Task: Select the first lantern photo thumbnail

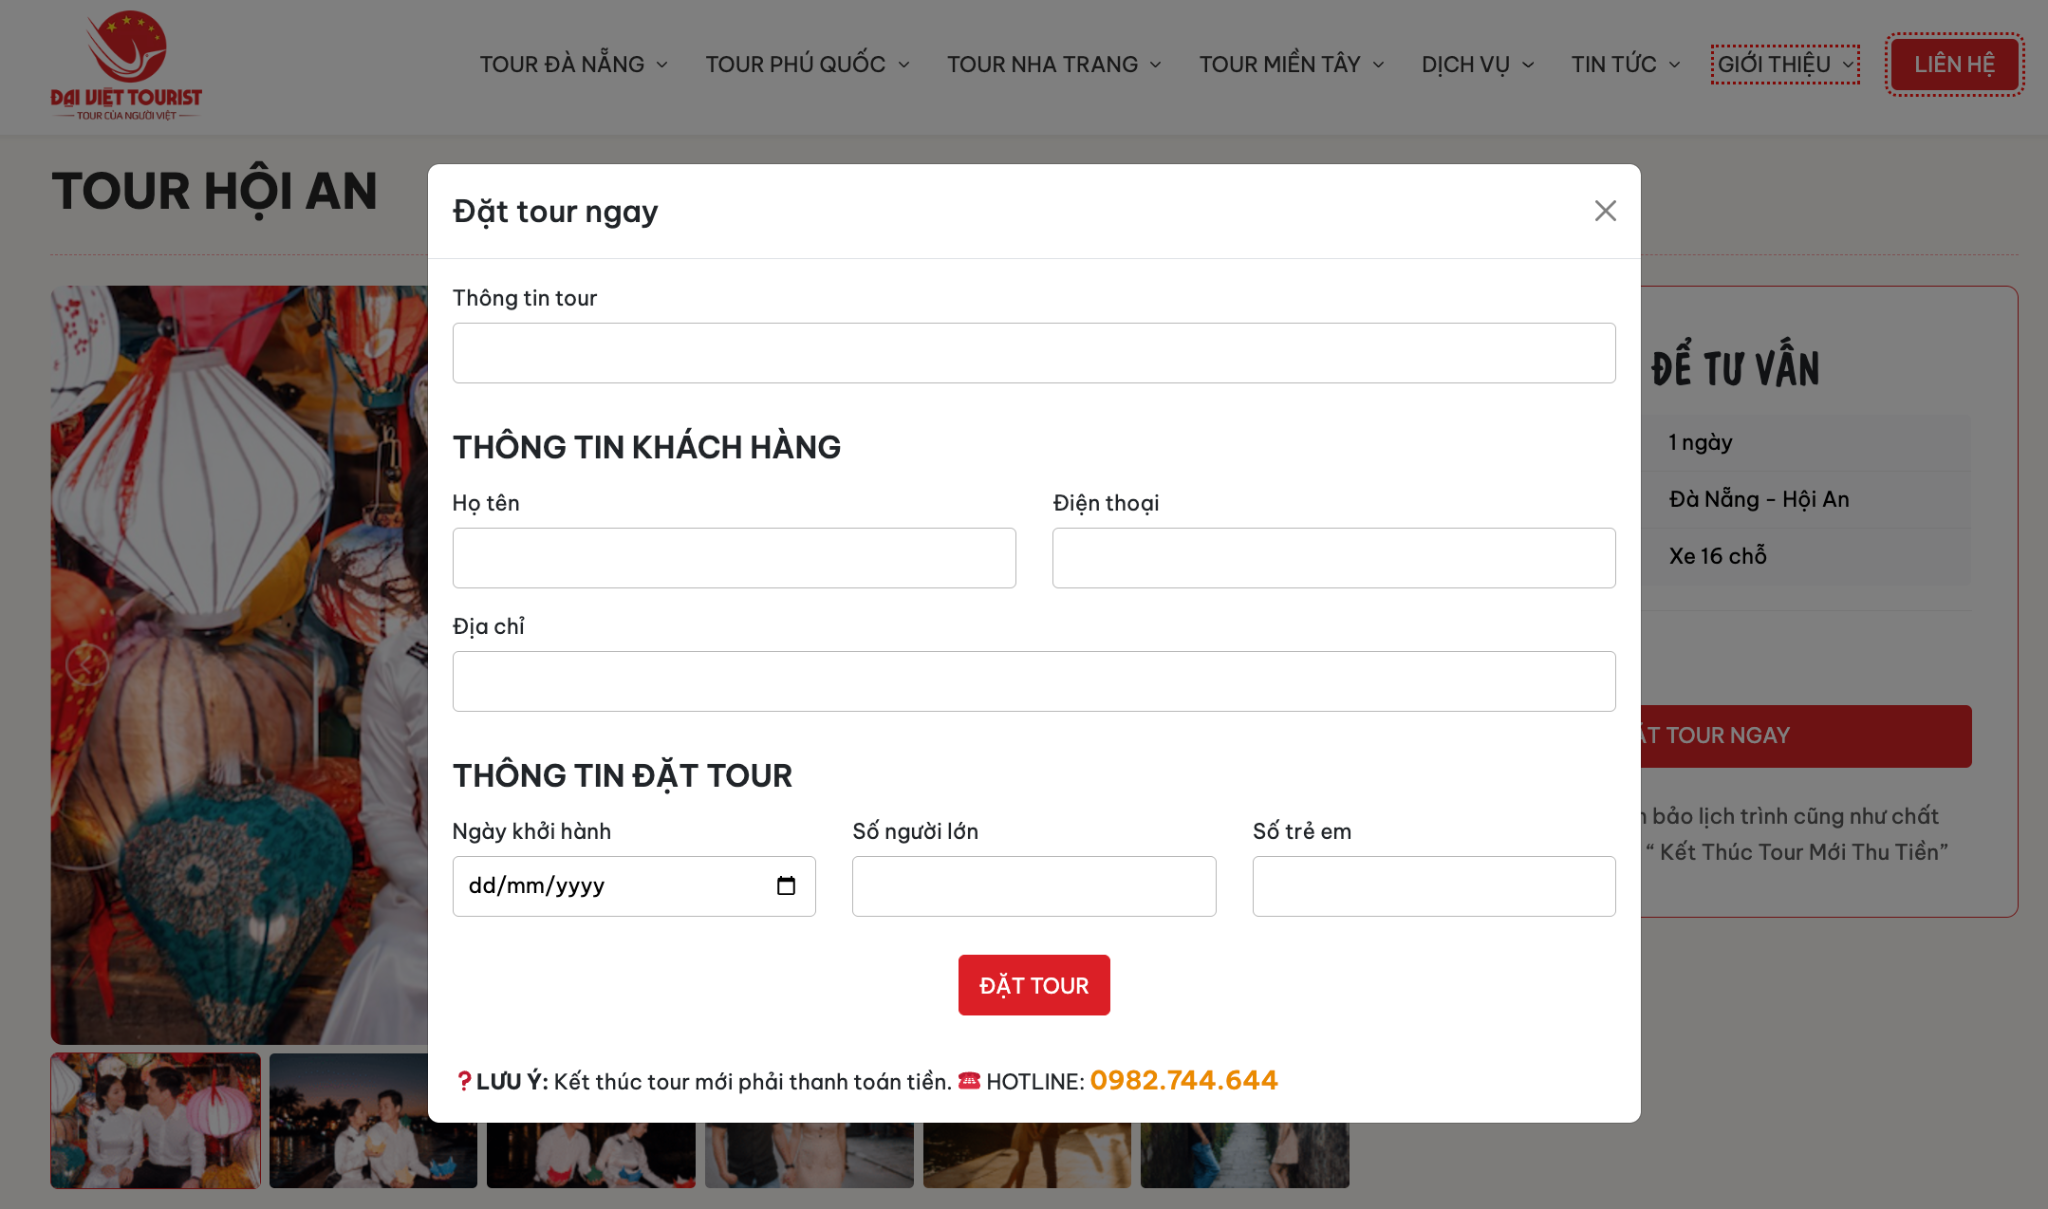Action: click(155, 1120)
